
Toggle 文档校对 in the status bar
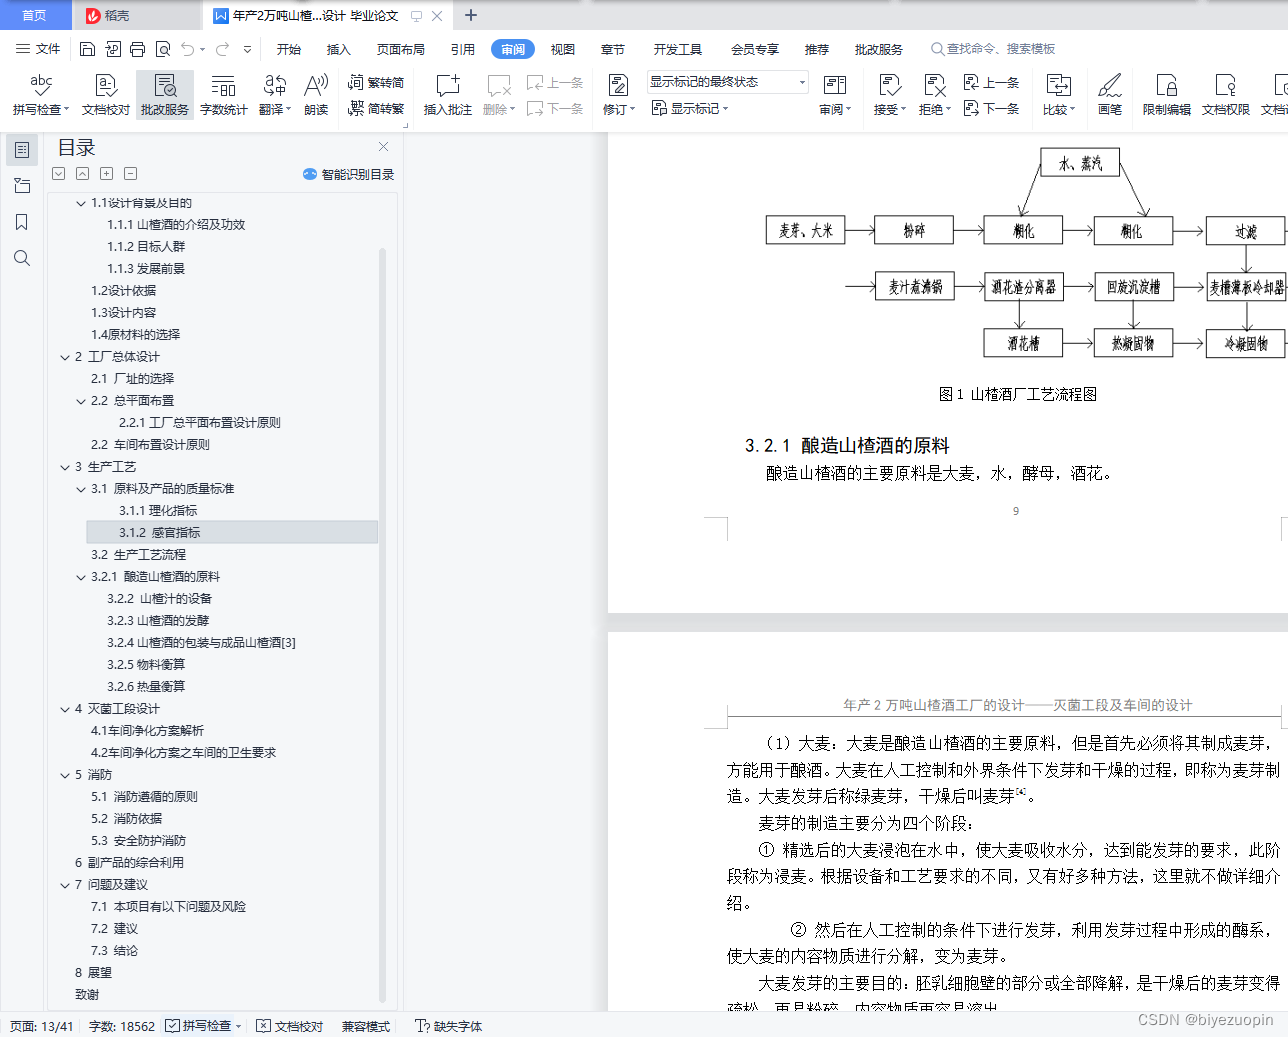(x=290, y=1026)
